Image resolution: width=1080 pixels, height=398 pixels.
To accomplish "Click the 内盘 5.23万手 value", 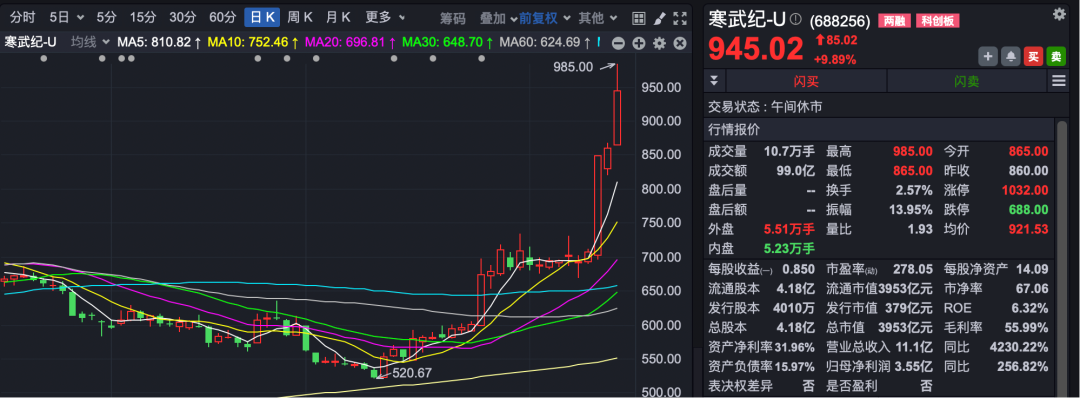I will pos(789,248).
